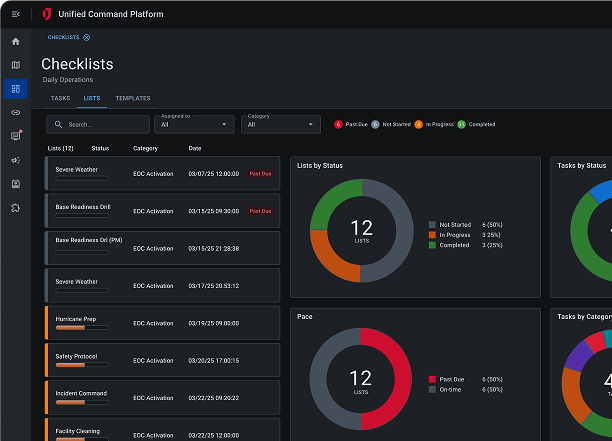Close the Checklists breadcrumb tab
This screenshot has width=612, height=441.
(86, 37)
